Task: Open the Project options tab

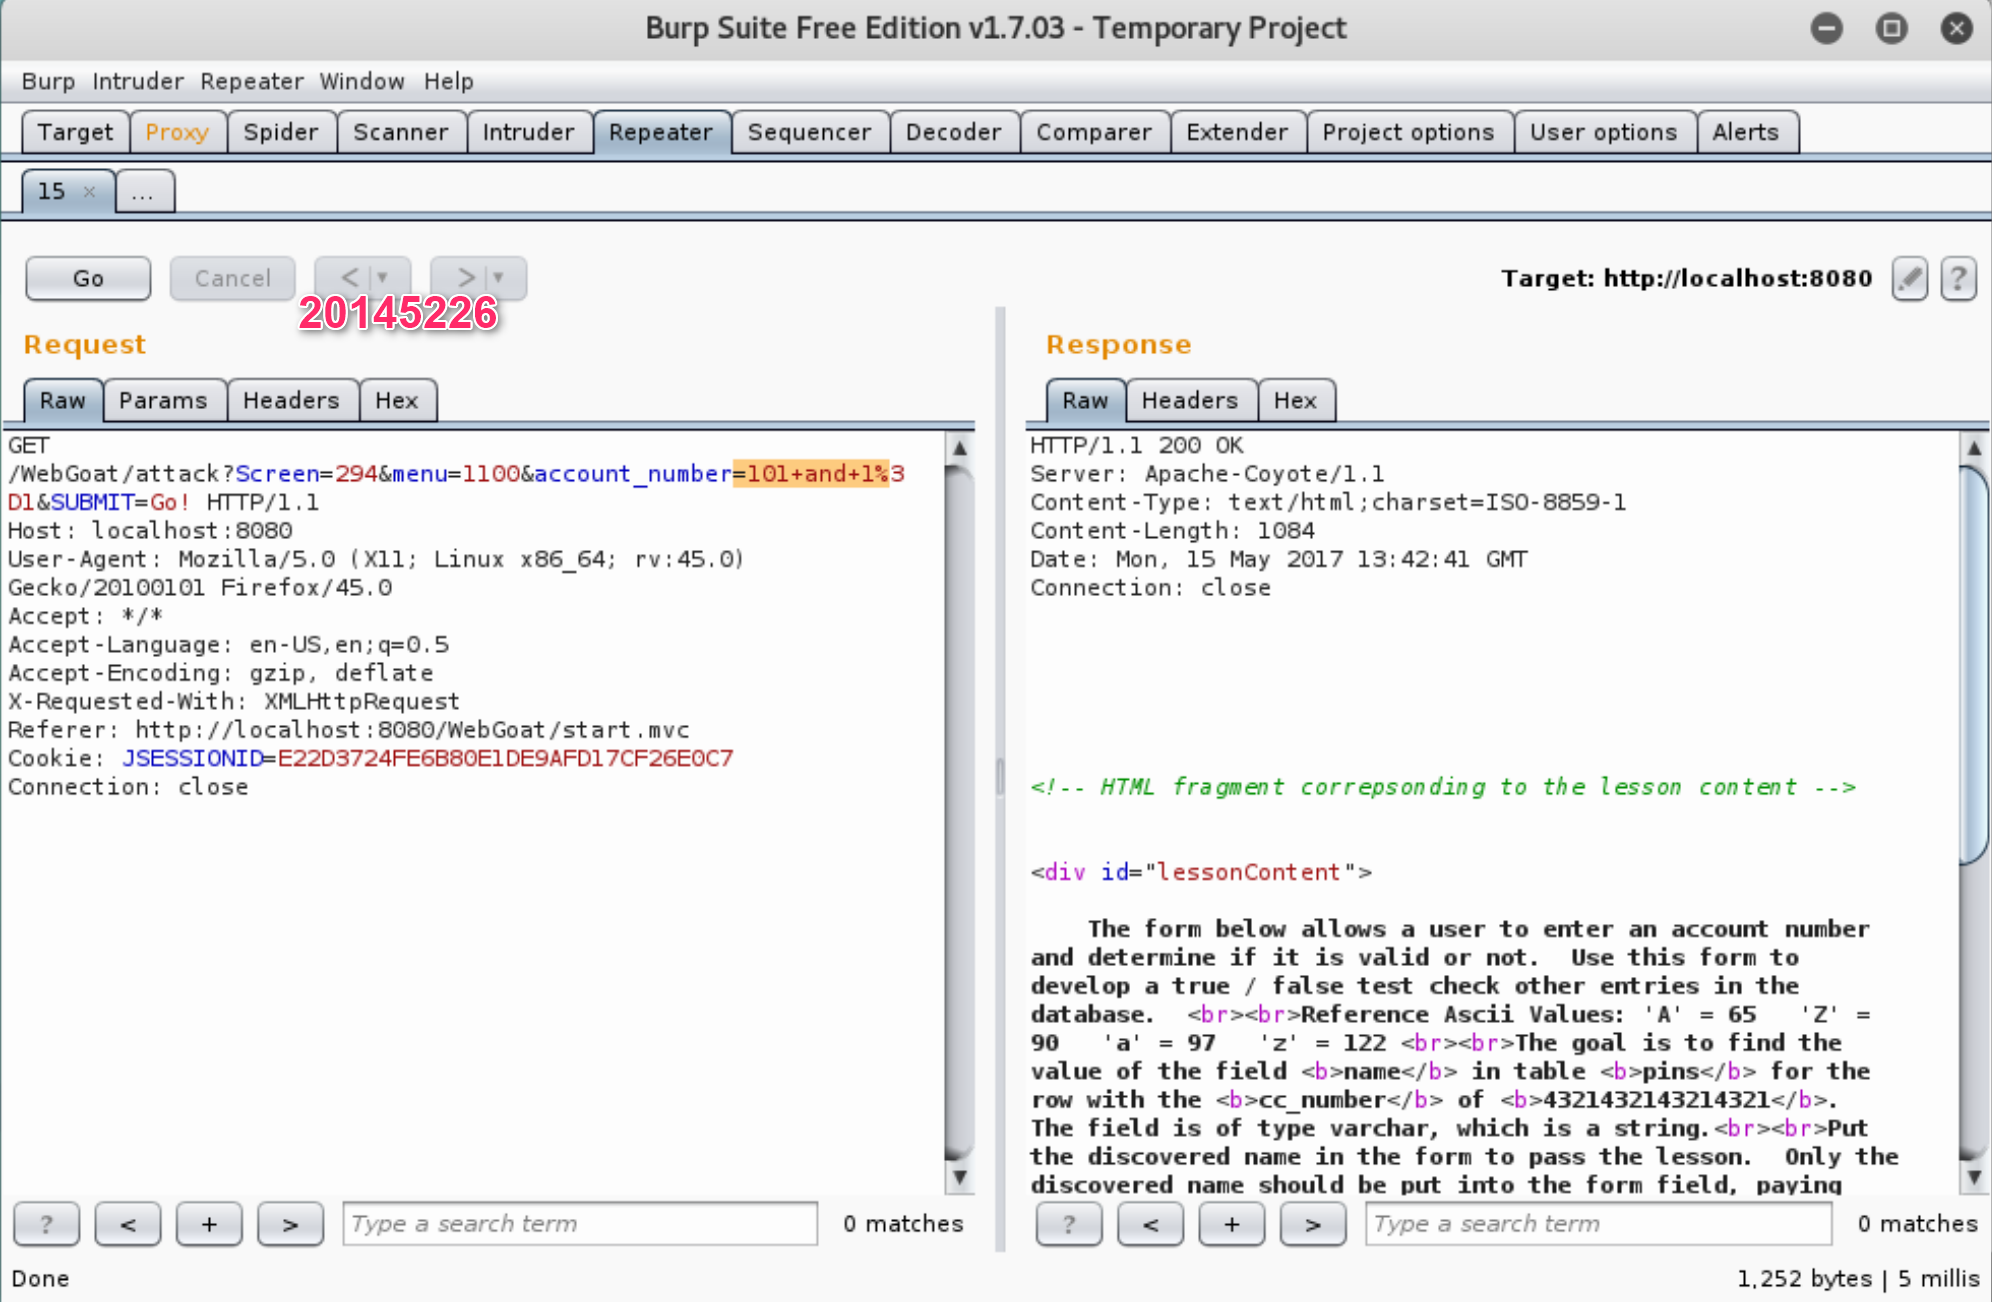Action: point(1408,132)
